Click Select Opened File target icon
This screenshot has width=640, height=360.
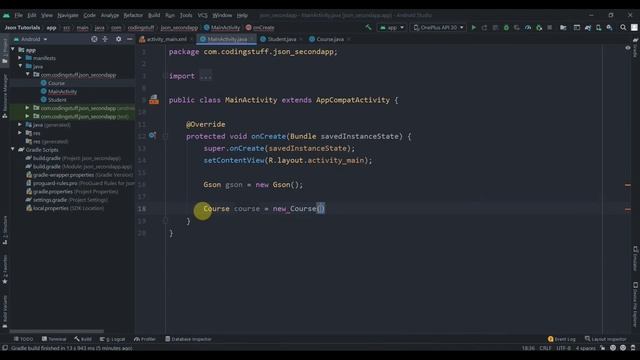point(94,39)
